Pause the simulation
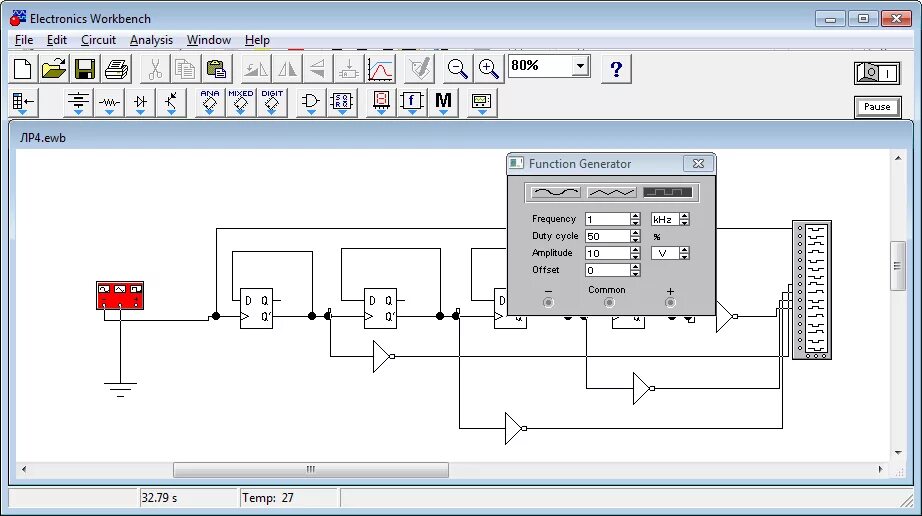This screenshot has width=922, height=516. coord(877,107)
